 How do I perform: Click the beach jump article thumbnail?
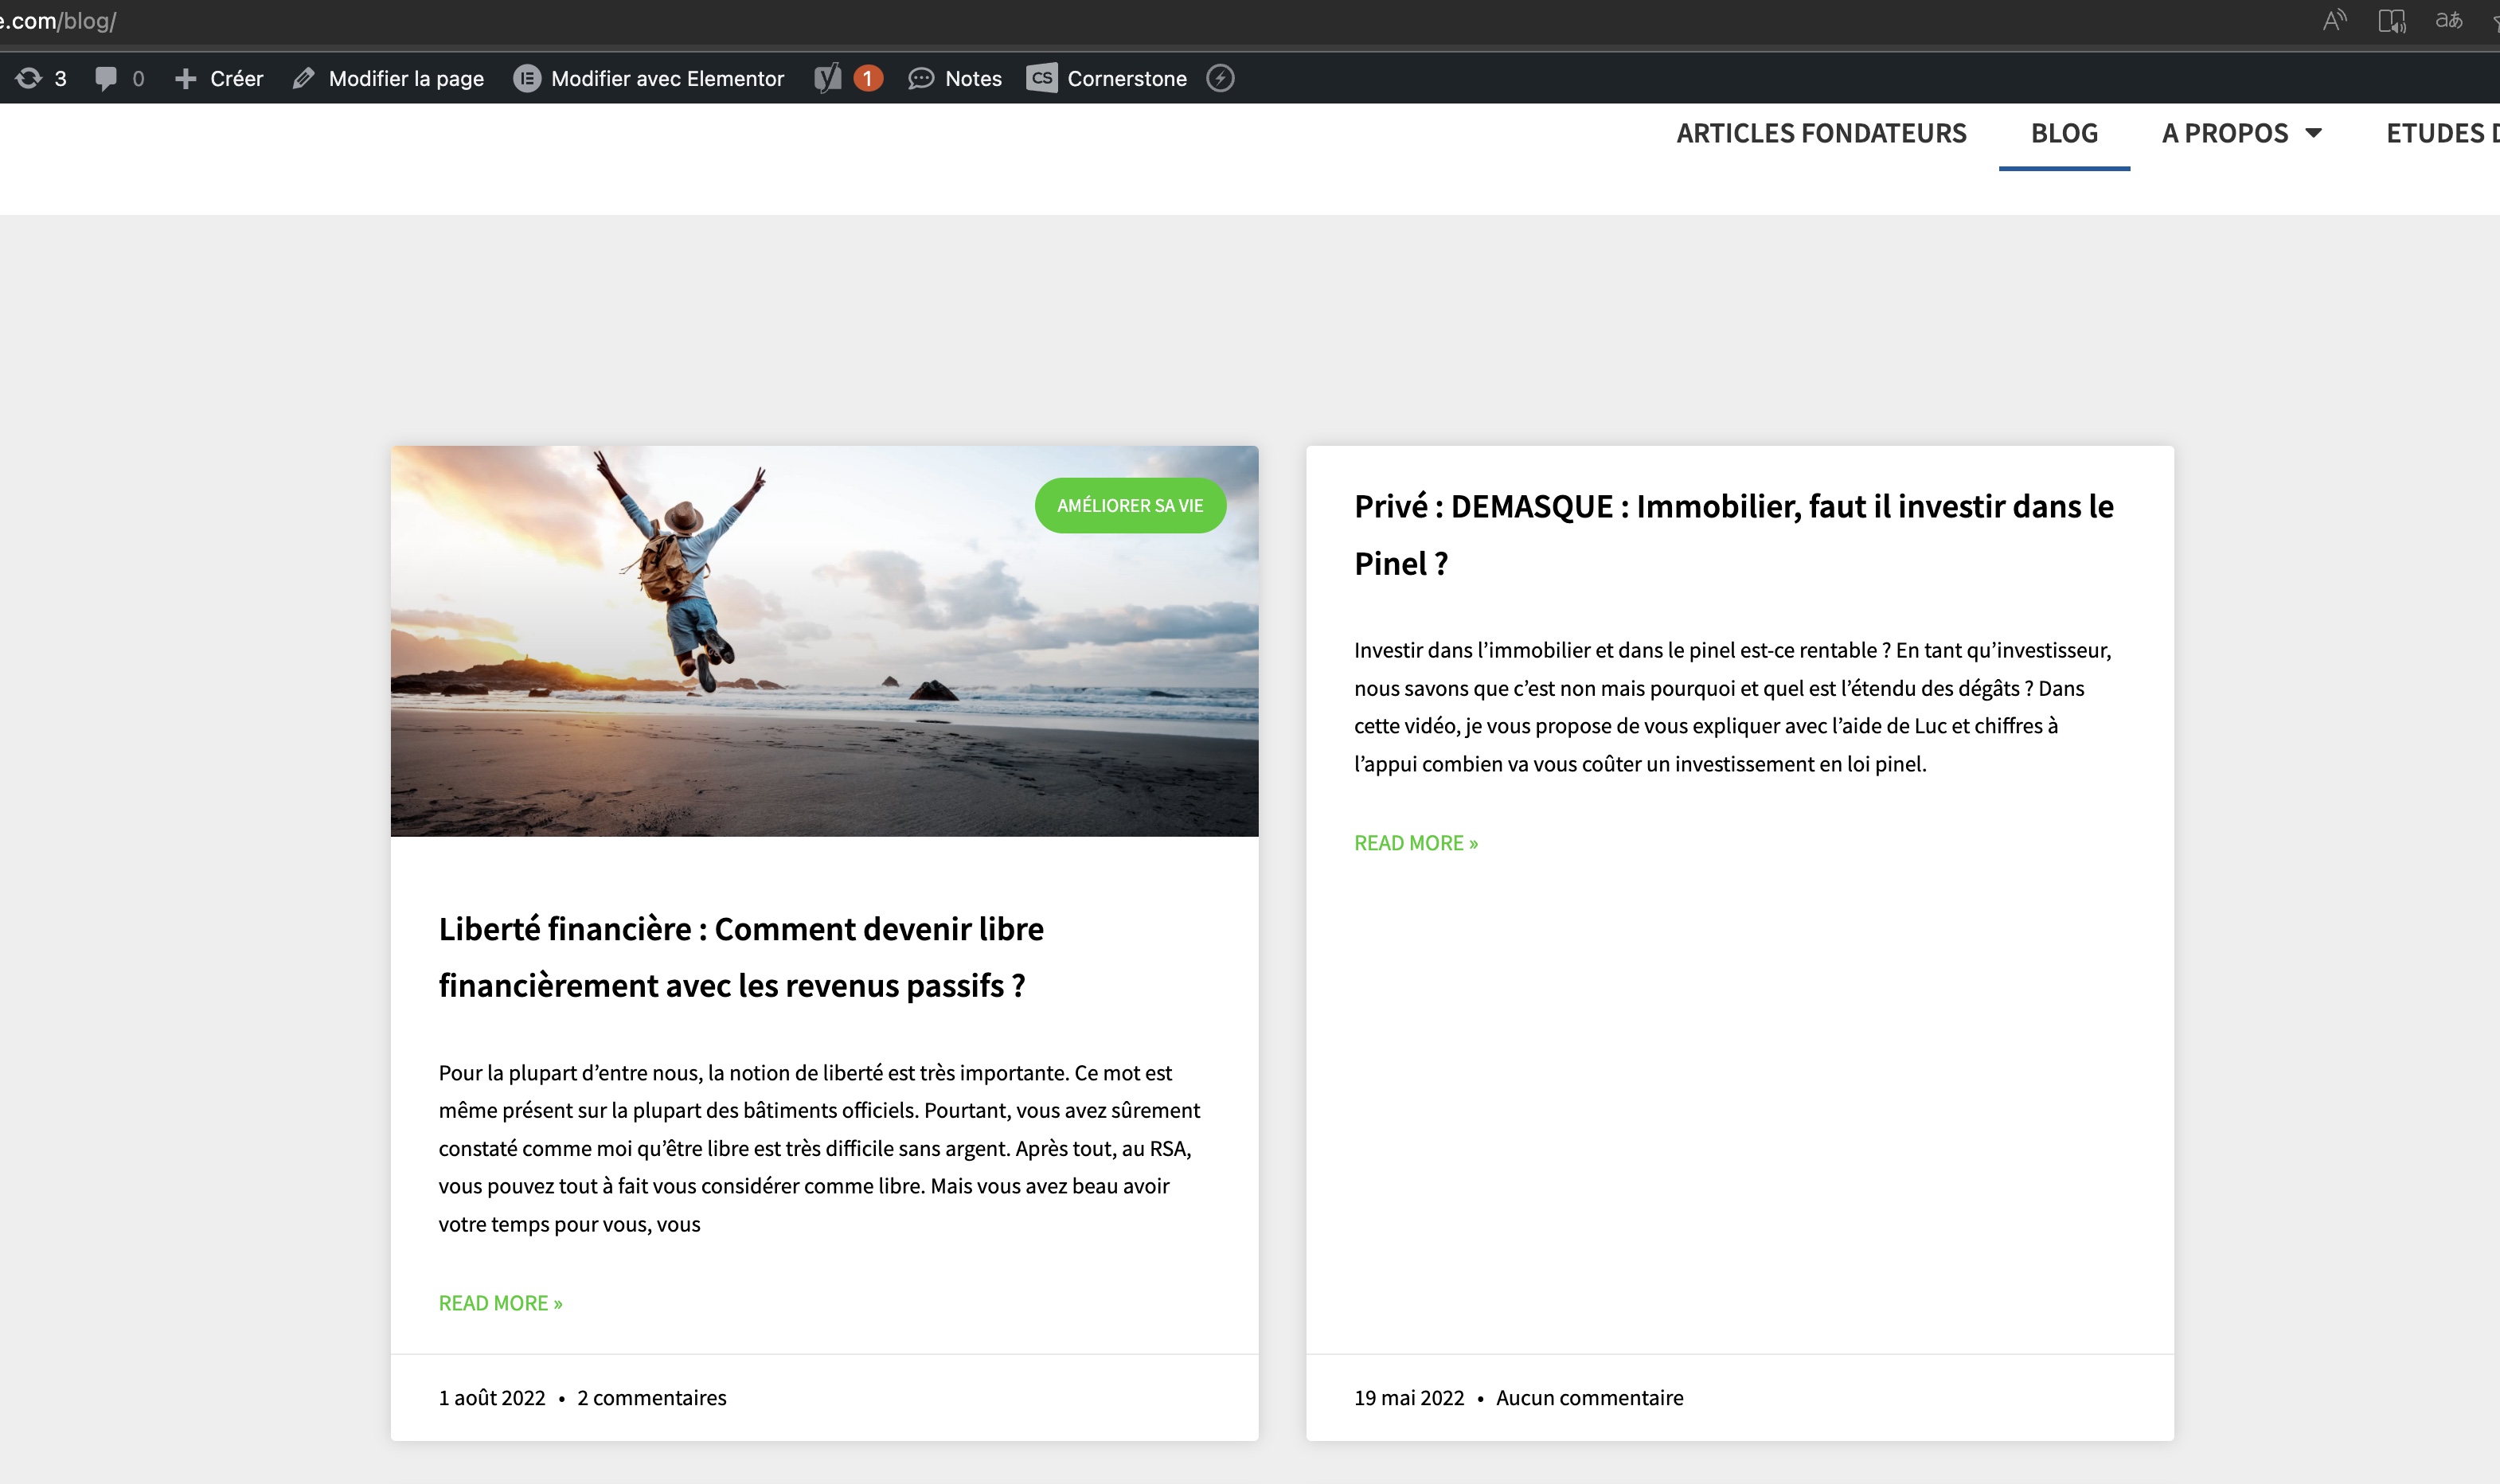pos(824,640)
